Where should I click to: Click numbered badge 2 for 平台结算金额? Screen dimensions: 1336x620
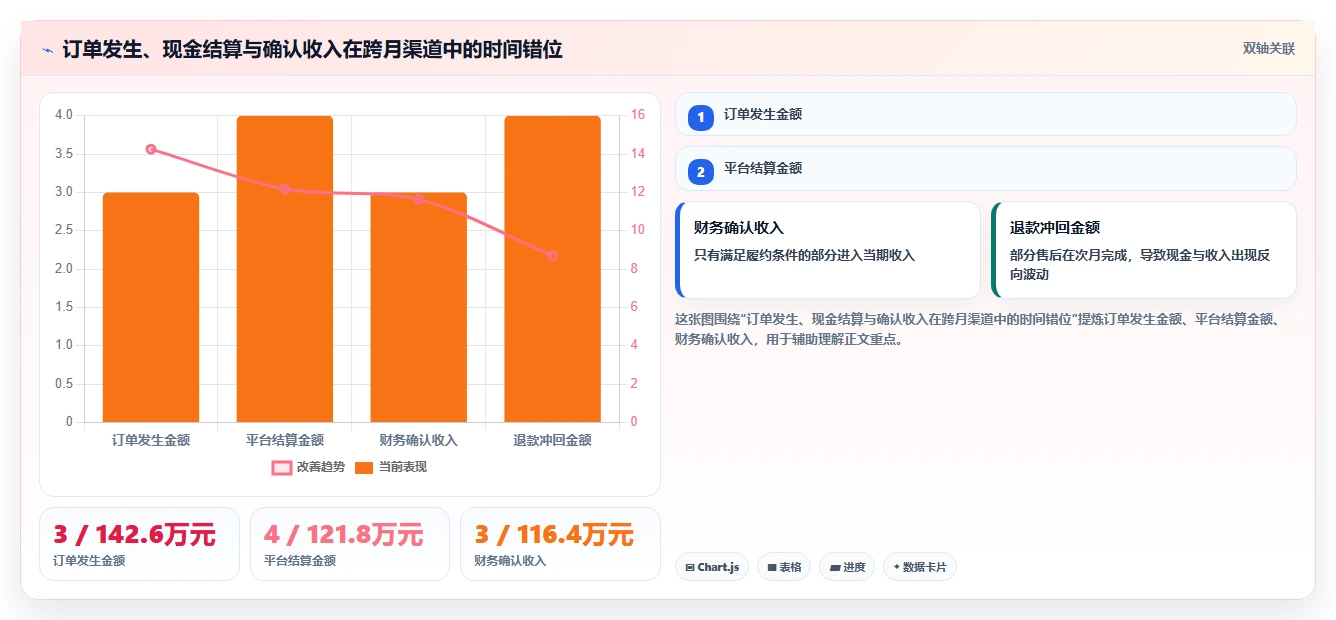(x=701, y=171)
